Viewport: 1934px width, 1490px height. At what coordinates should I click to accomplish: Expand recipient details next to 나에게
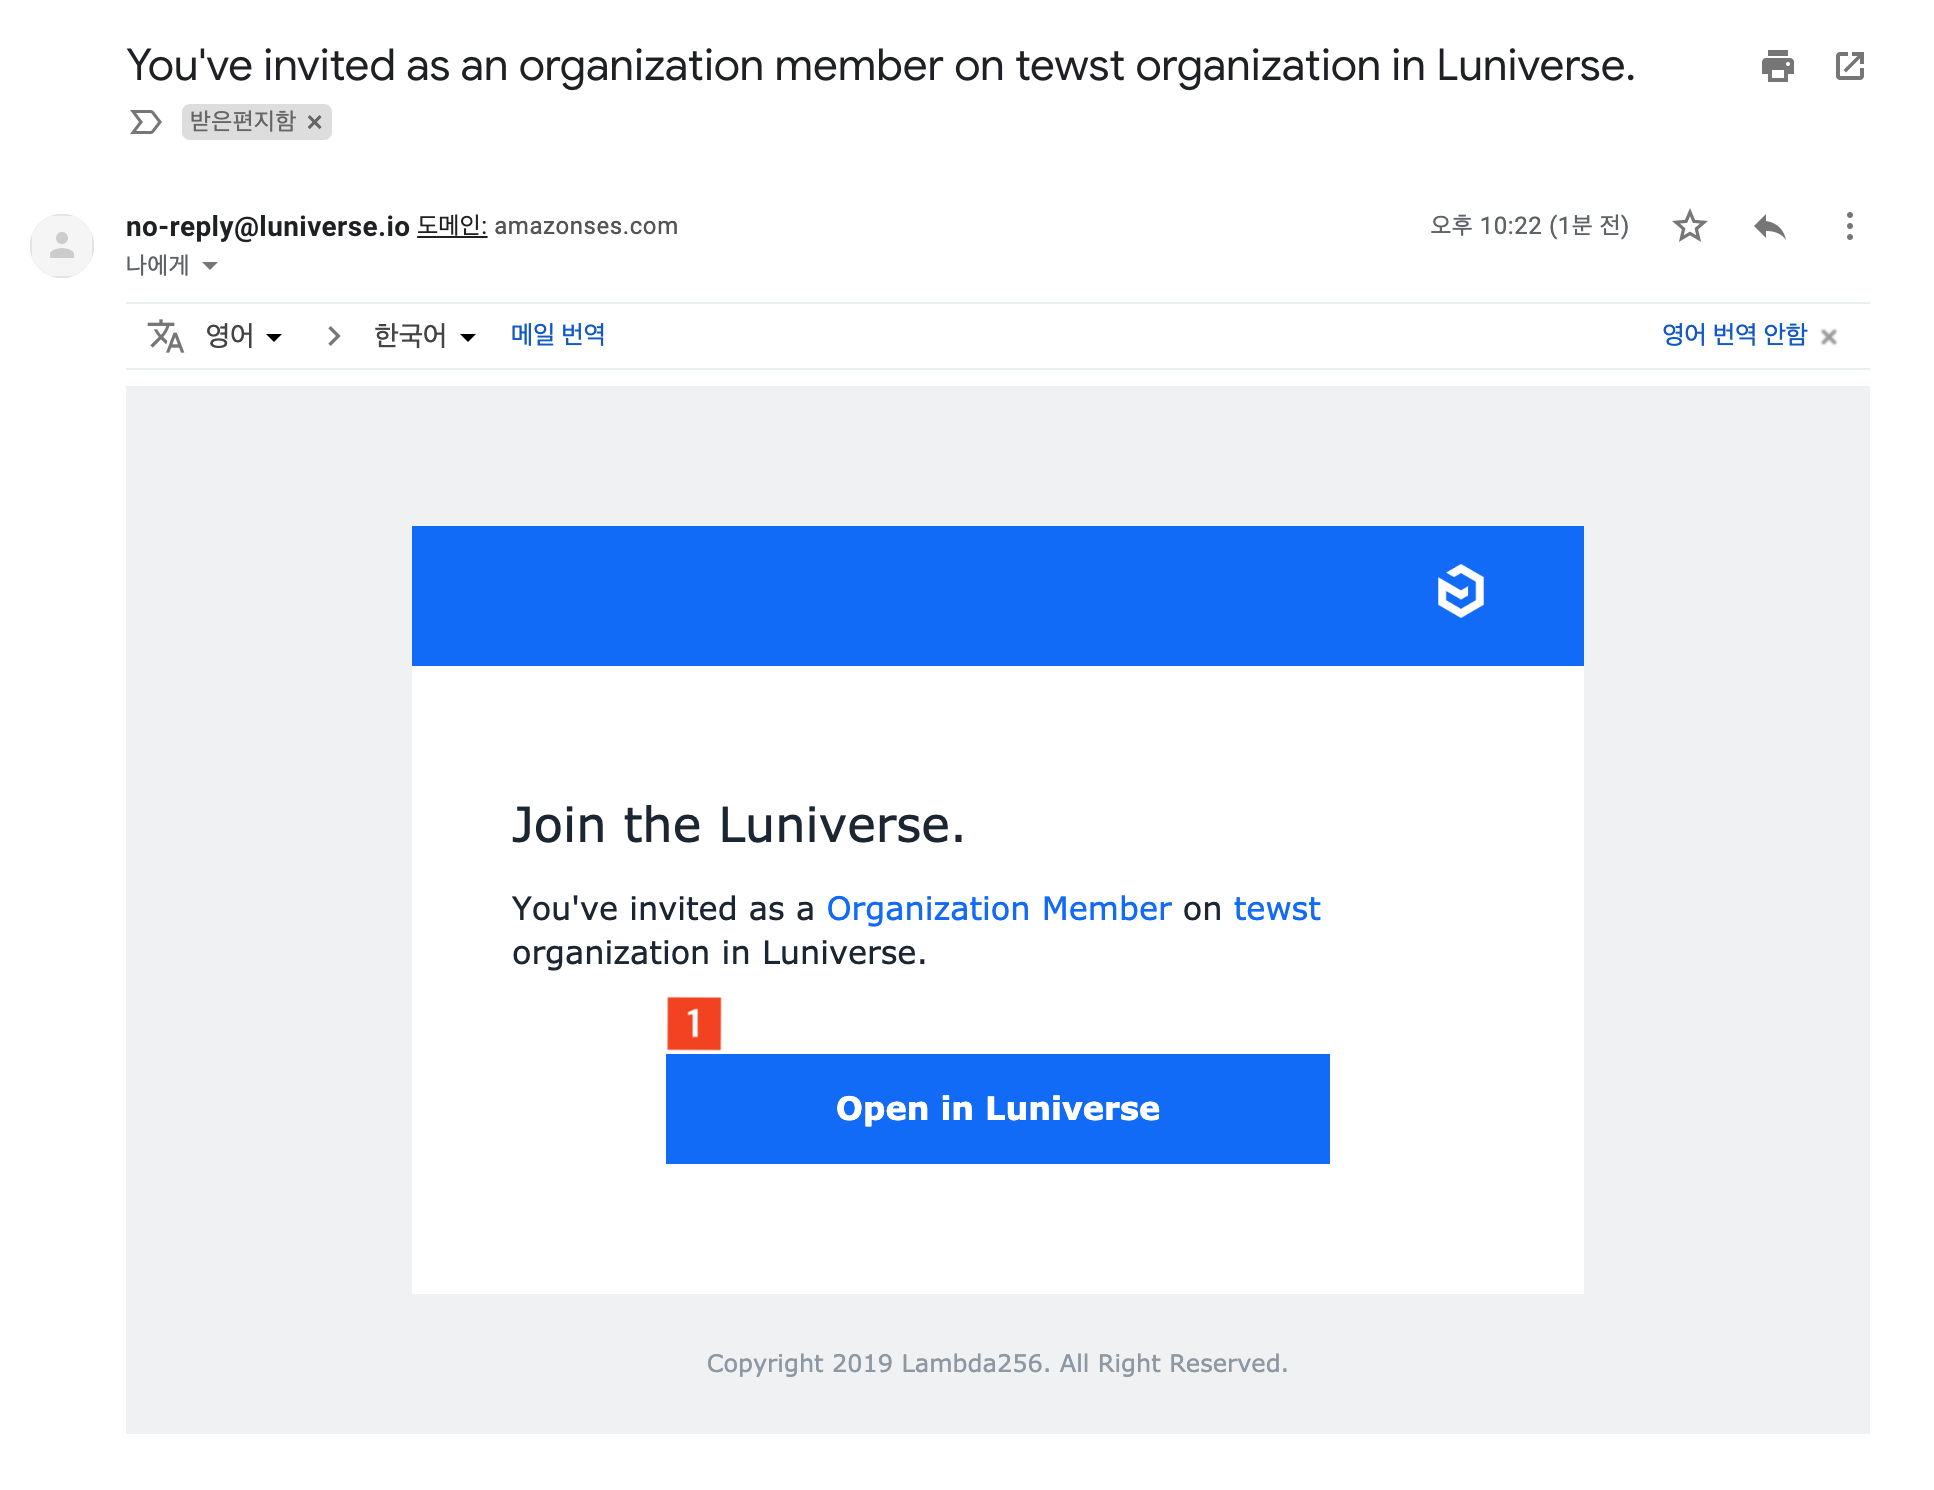click(210, 265)
